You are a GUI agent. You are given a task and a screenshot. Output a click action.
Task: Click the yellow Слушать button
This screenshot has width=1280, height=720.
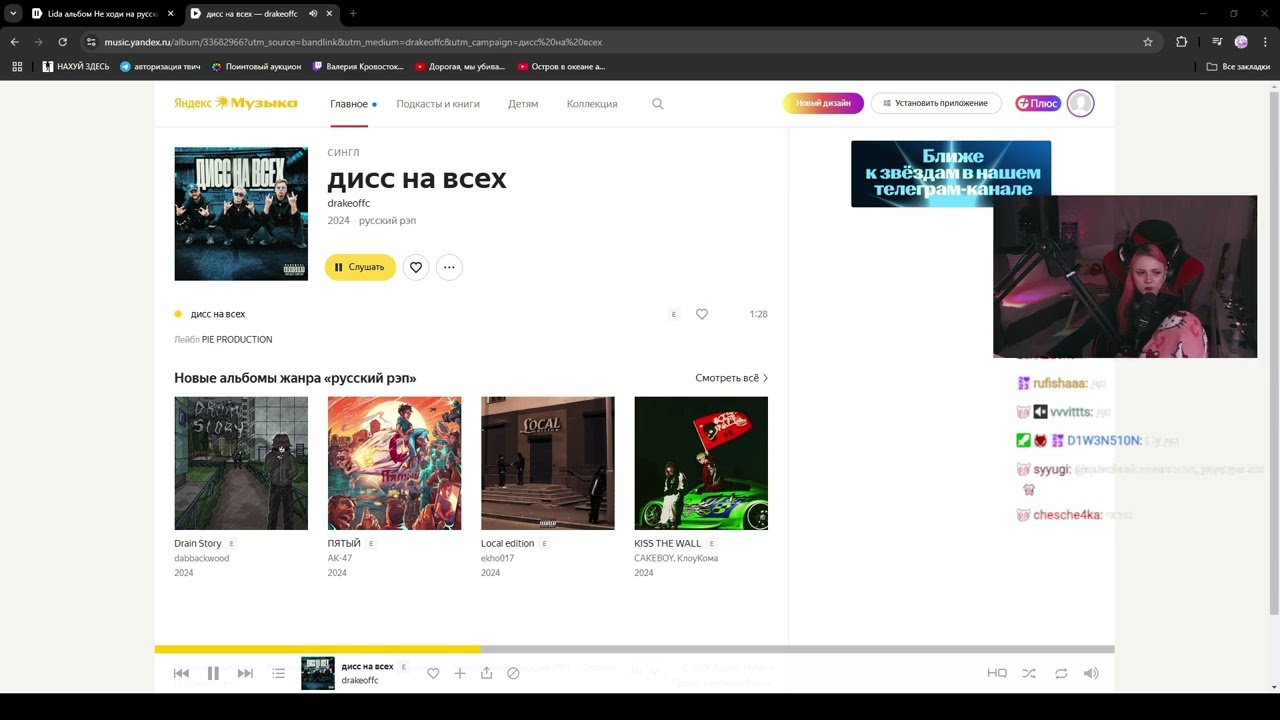coord(360,267)
